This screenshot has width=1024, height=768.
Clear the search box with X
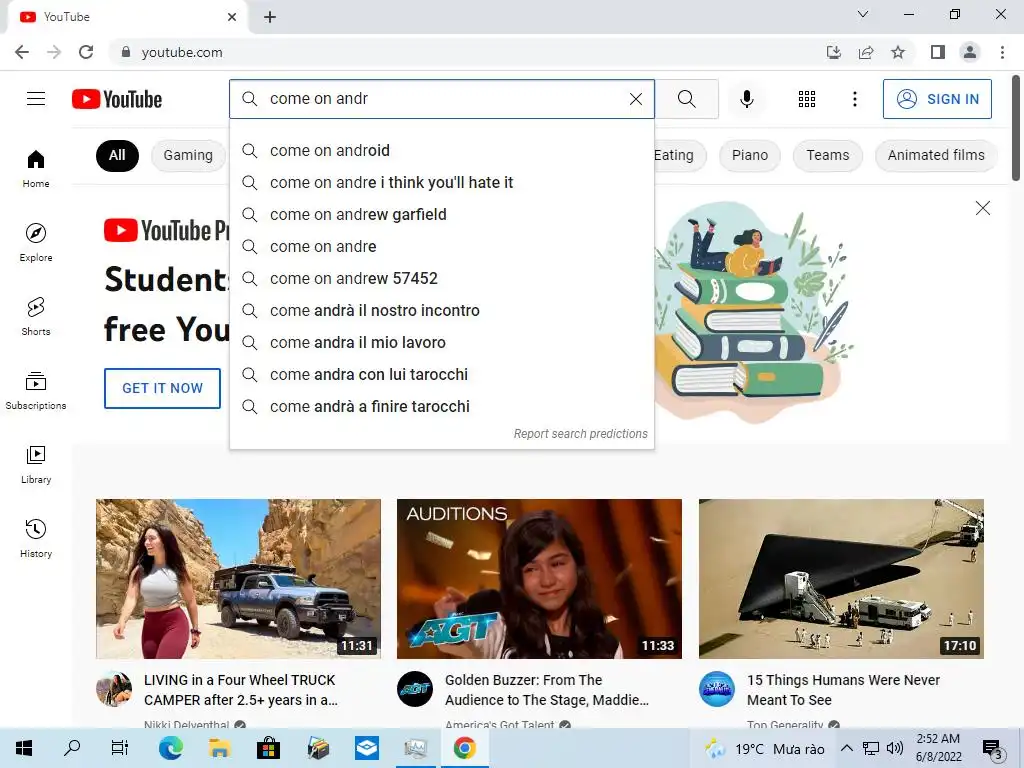point(635,99)
